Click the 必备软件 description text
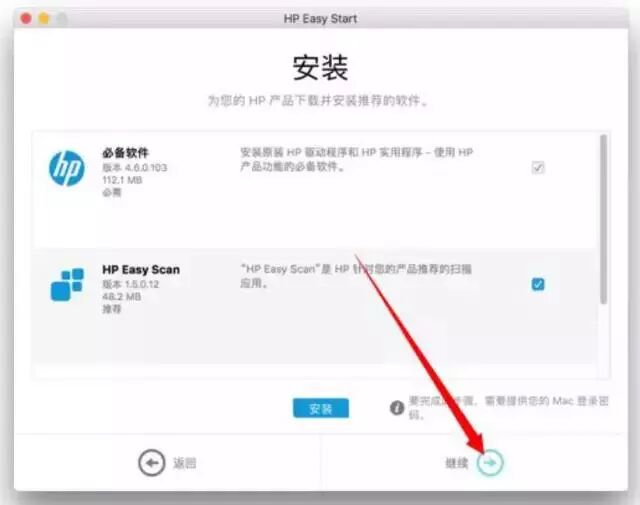Image resolution: width=640 pixels, height=505 pixels. 357,159
